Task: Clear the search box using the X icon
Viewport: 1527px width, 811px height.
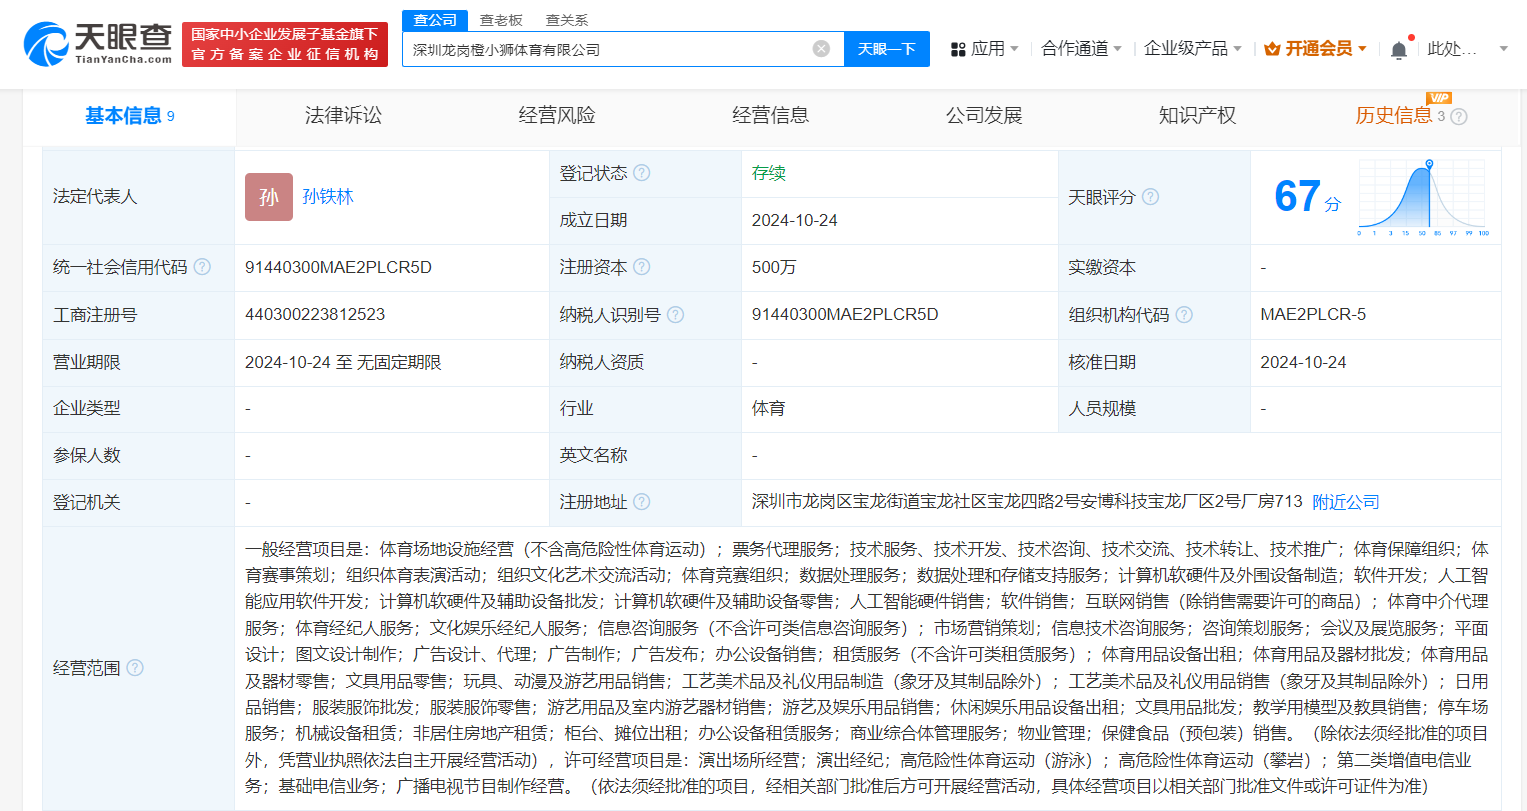Action: click(x=820, y=49)
